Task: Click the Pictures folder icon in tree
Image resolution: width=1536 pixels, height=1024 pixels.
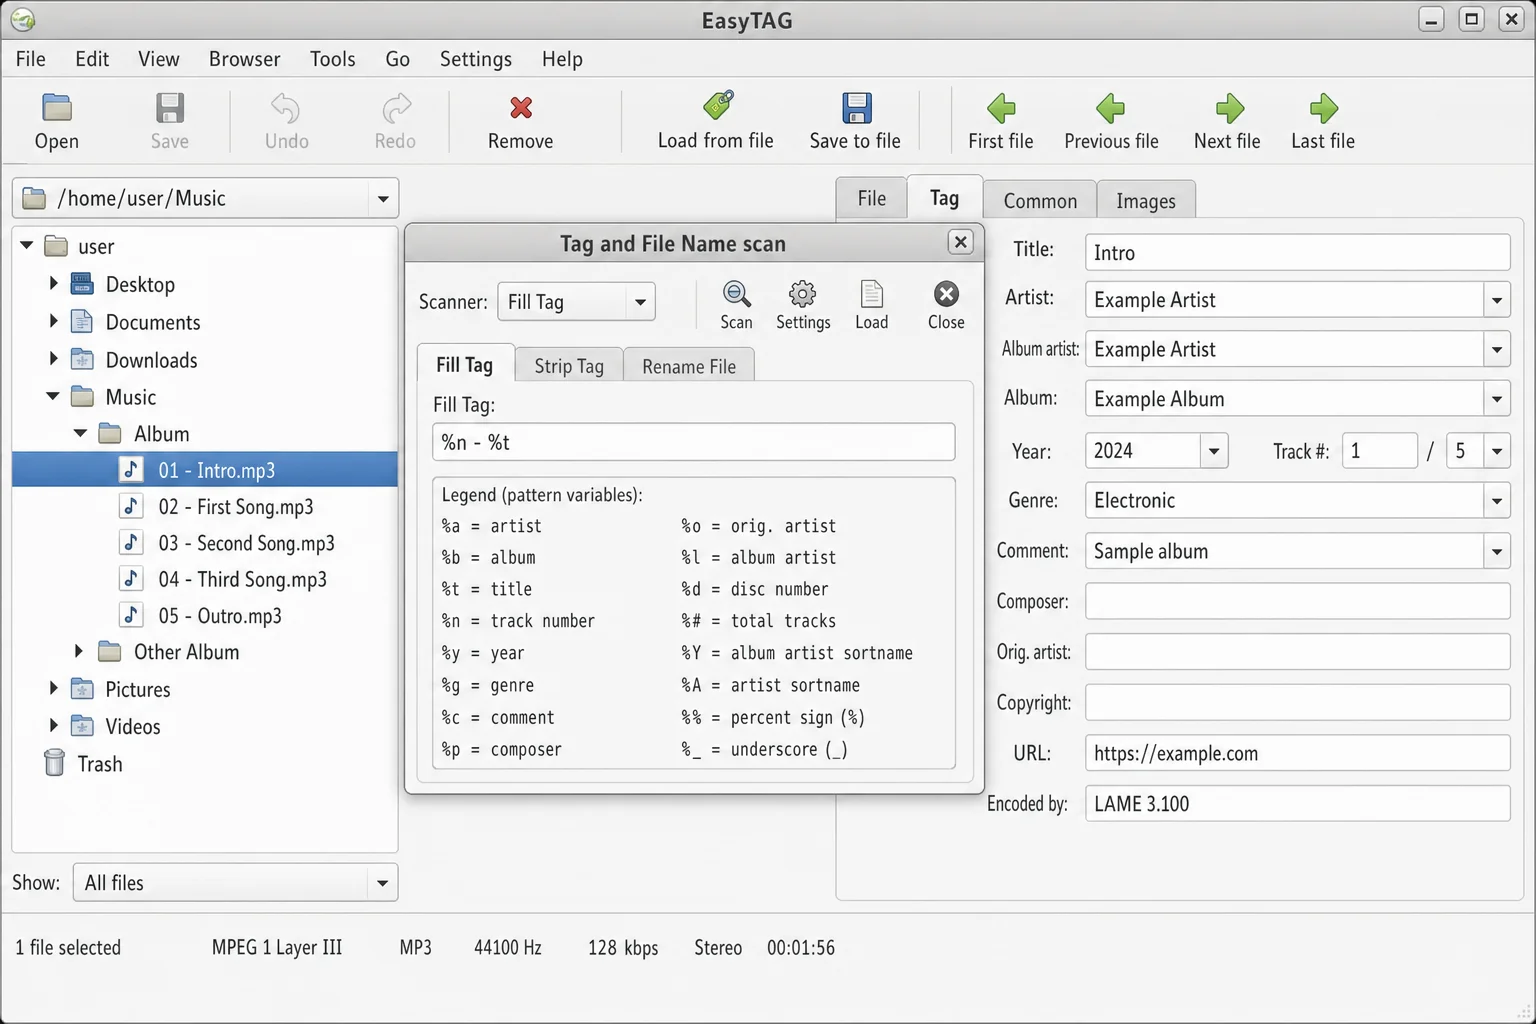Action: pyautogui.click(x=82, y=689)
